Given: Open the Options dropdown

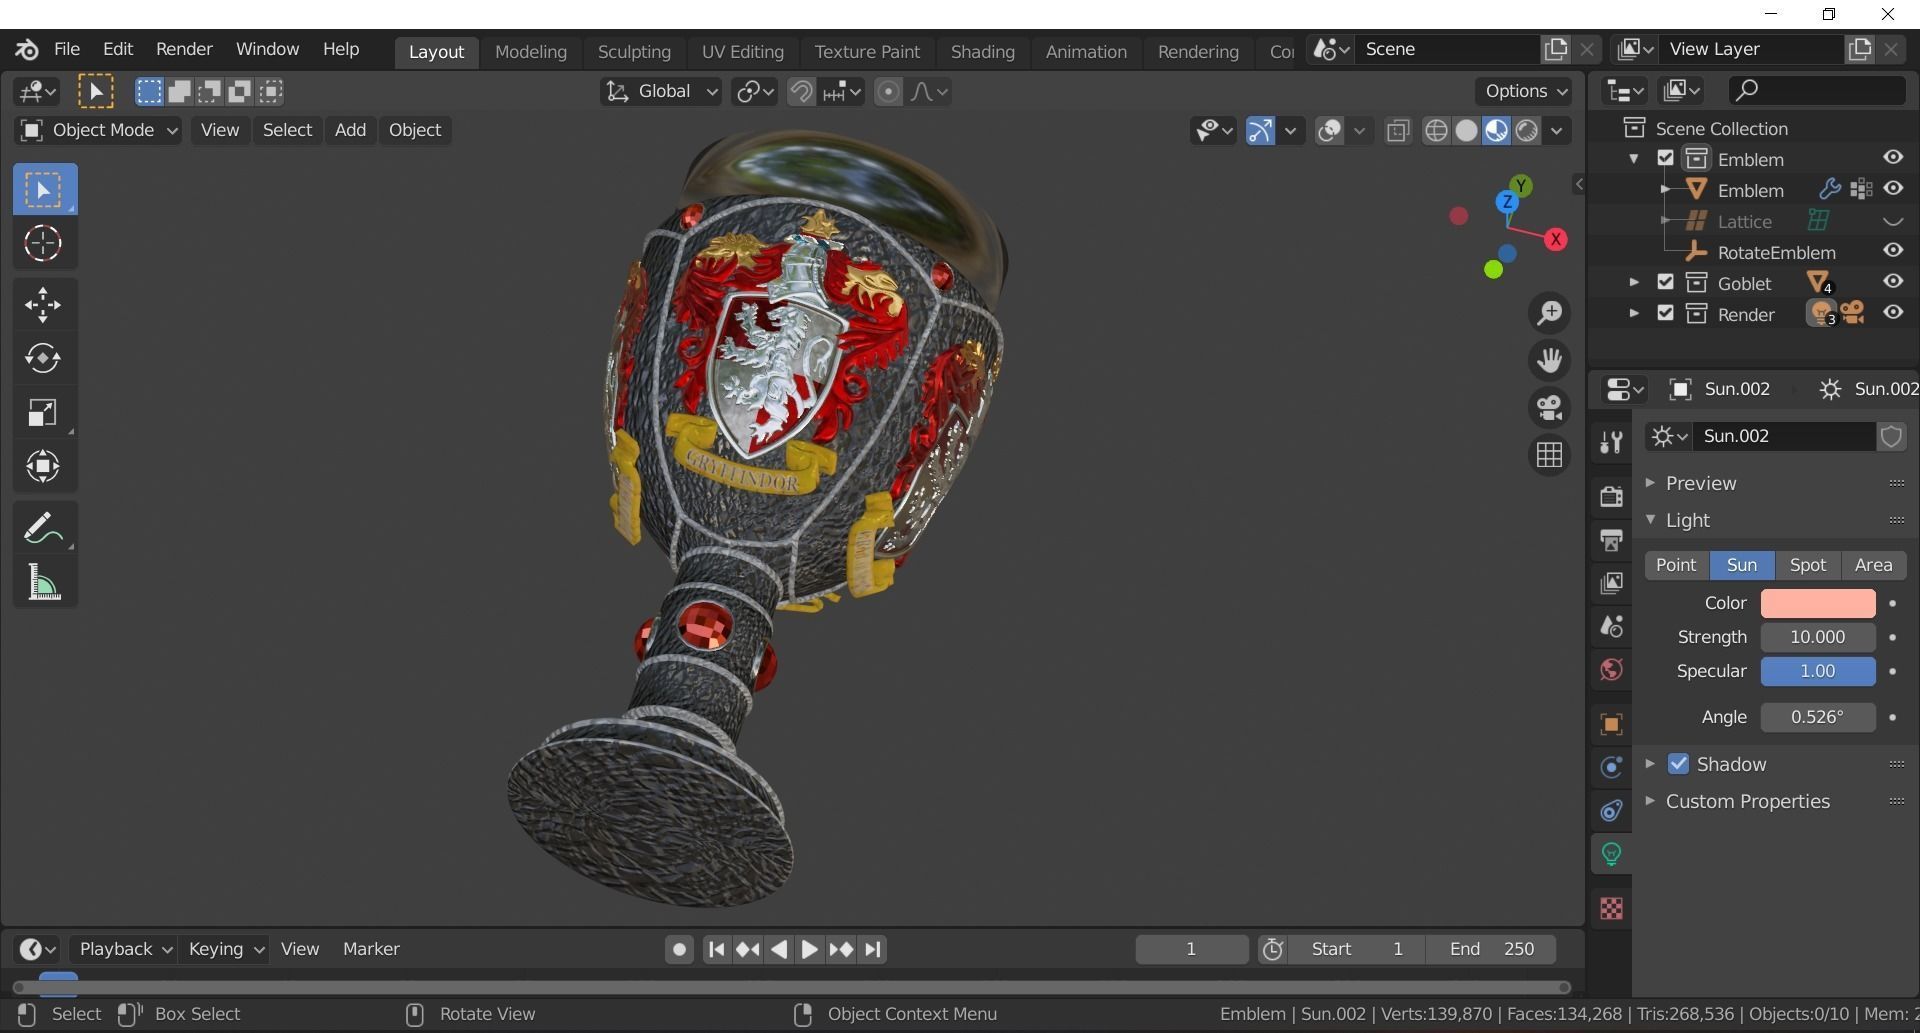Looking at the screenshot, I should (x=1526, y=91).
